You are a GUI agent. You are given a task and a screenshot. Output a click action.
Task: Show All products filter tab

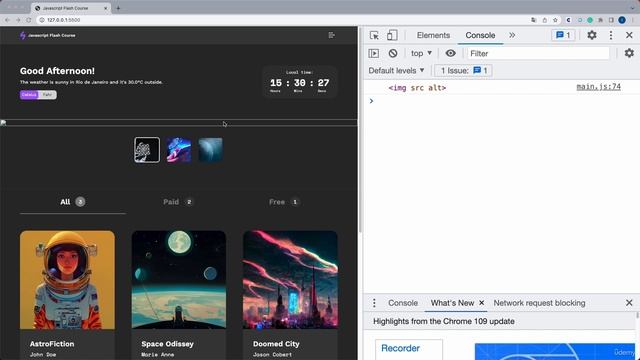coord(73,202)
